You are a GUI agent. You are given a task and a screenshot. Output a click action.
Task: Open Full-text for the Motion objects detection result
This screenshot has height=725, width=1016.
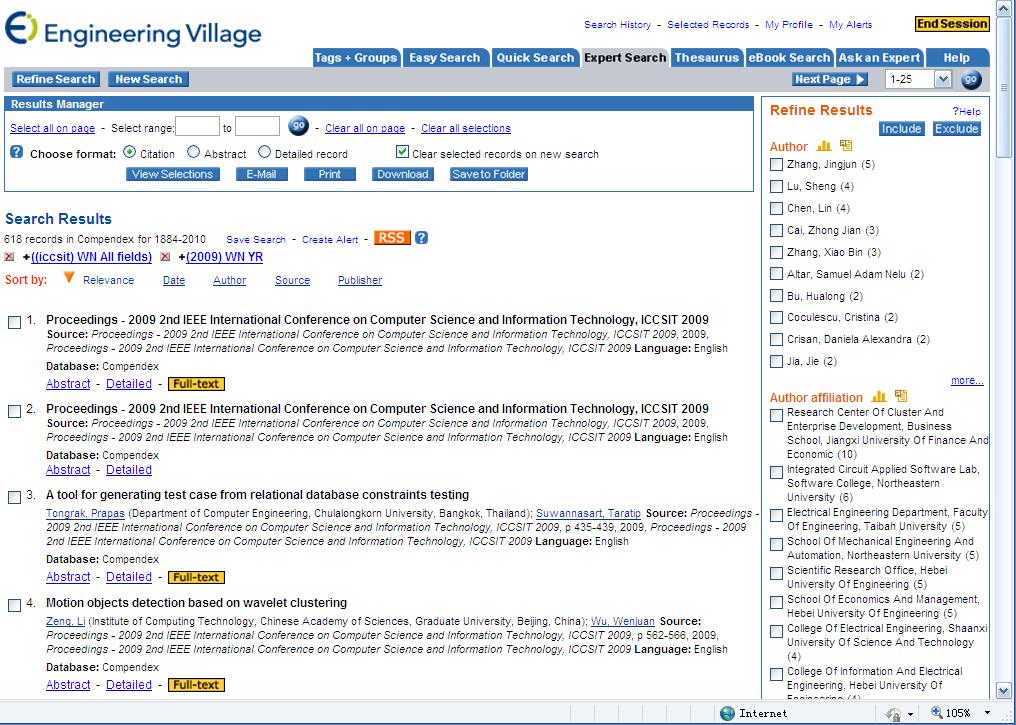pos(196,685)
